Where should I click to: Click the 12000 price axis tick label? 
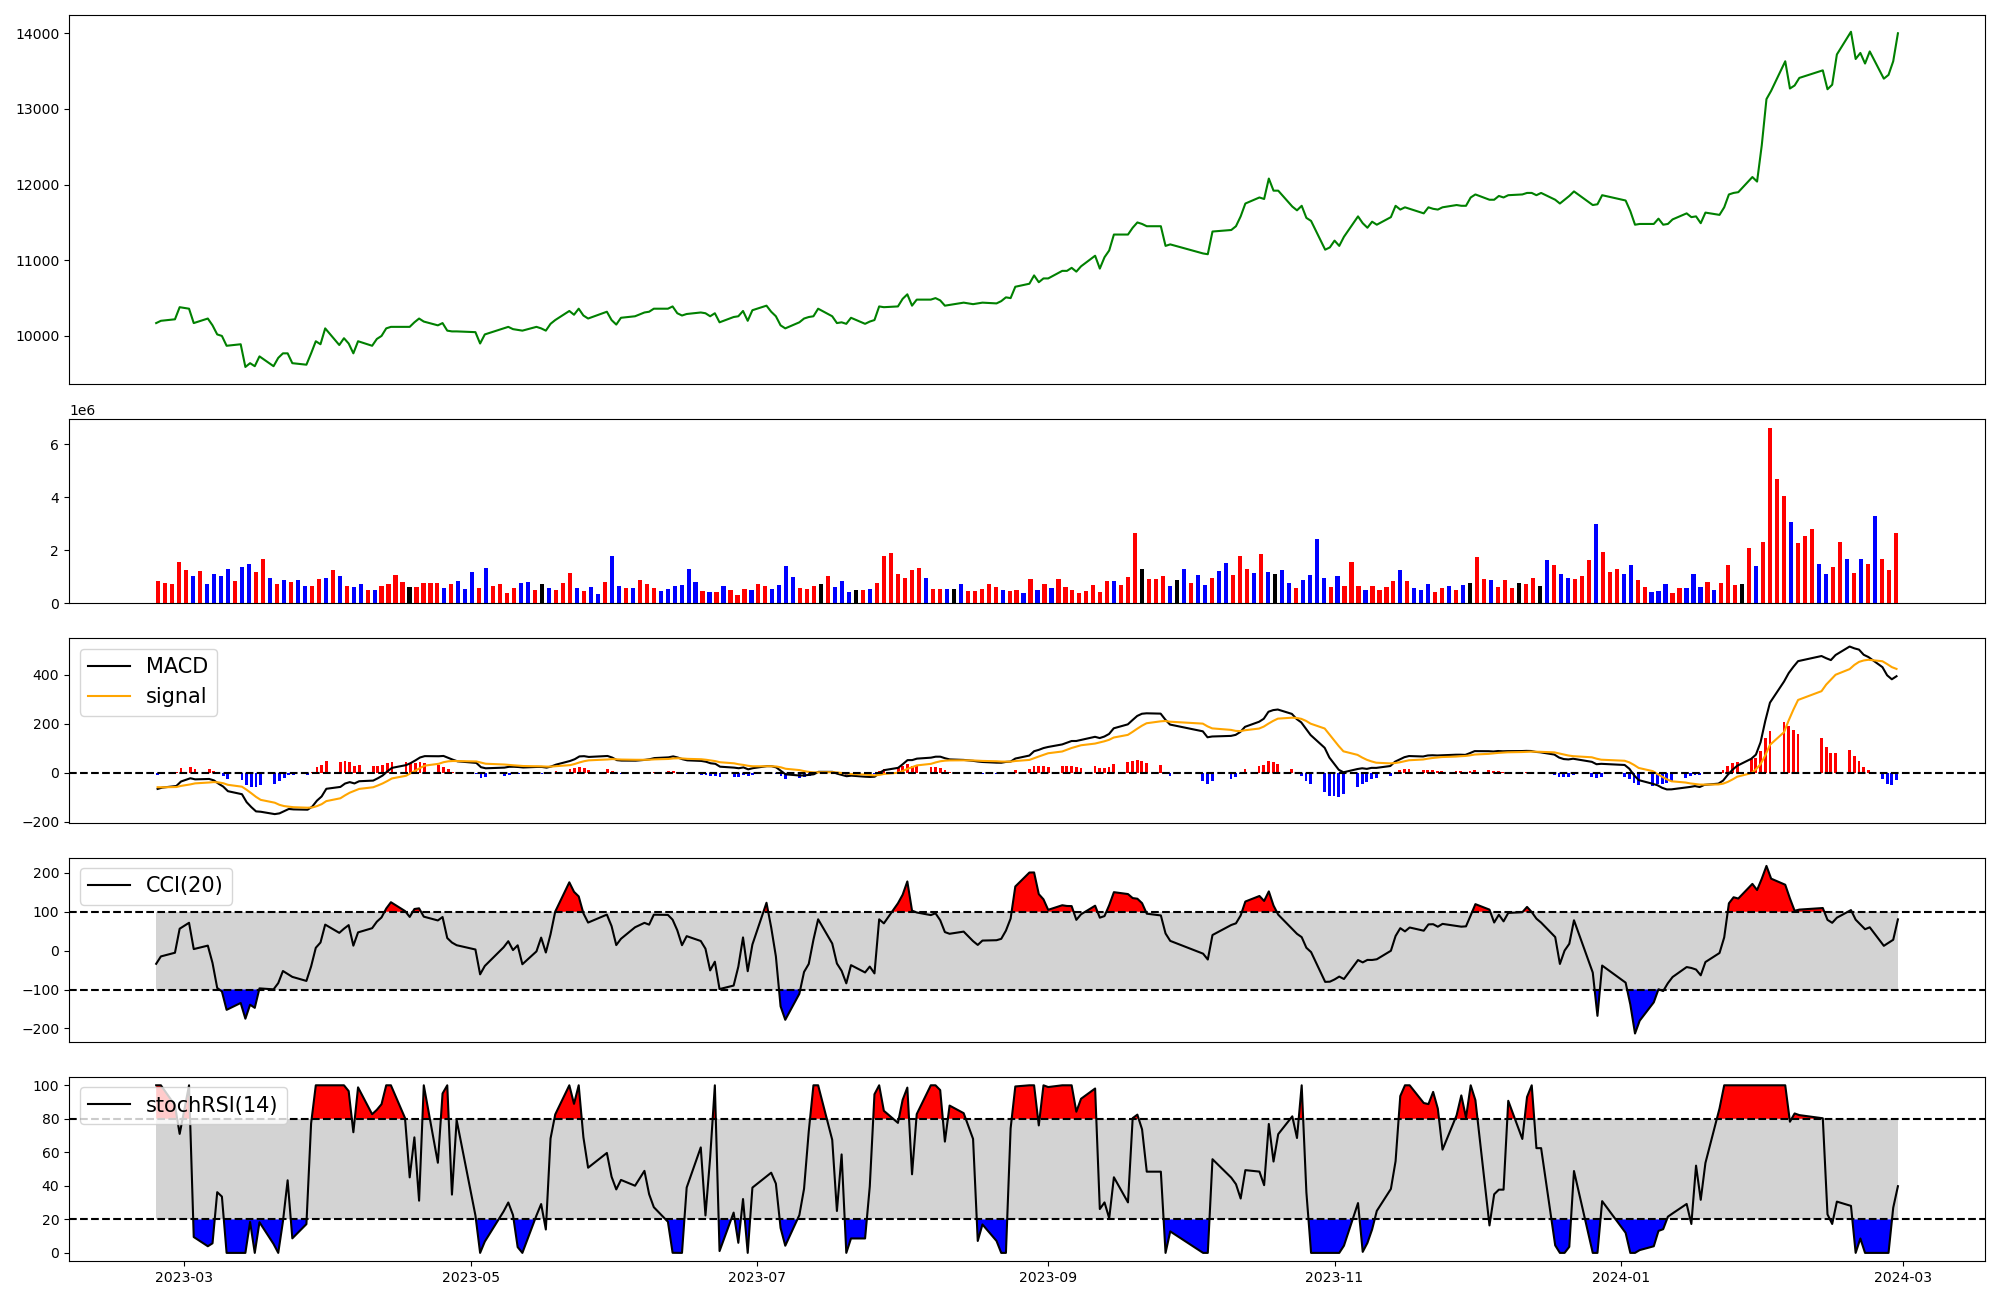pyautogui.click(x=37, y=185)
